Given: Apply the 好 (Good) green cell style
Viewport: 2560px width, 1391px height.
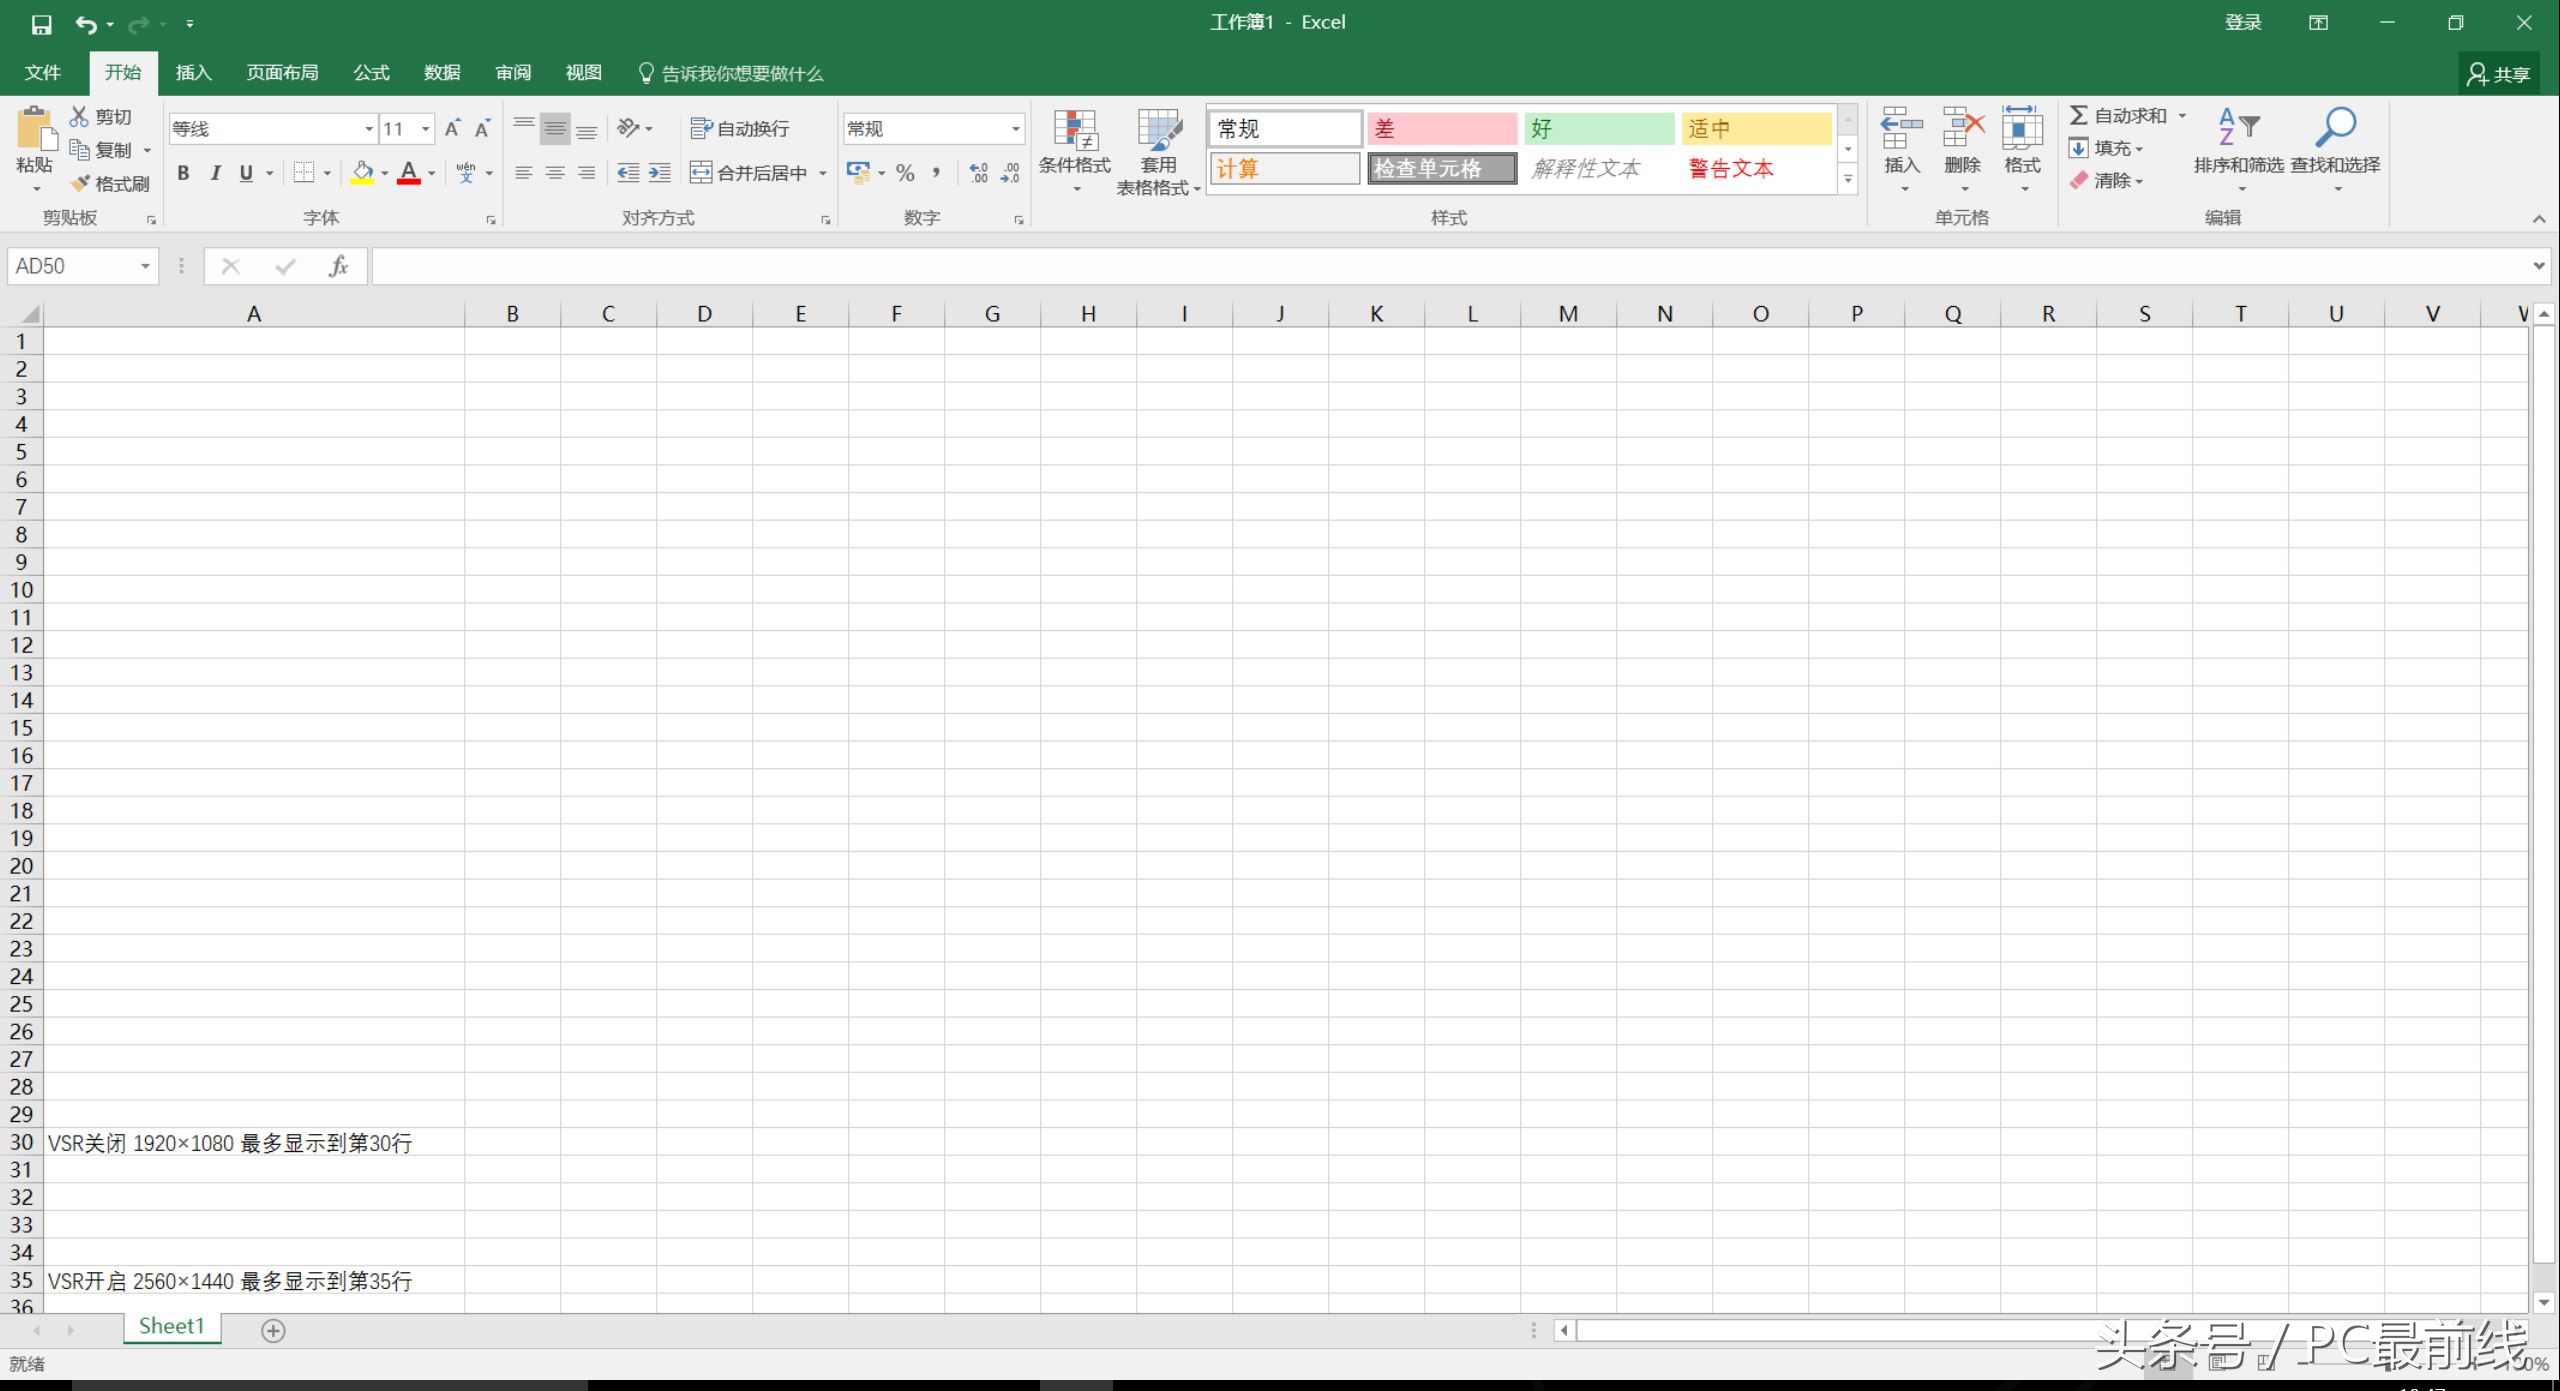Looking at the screenshot, I should click(1597, 128).
